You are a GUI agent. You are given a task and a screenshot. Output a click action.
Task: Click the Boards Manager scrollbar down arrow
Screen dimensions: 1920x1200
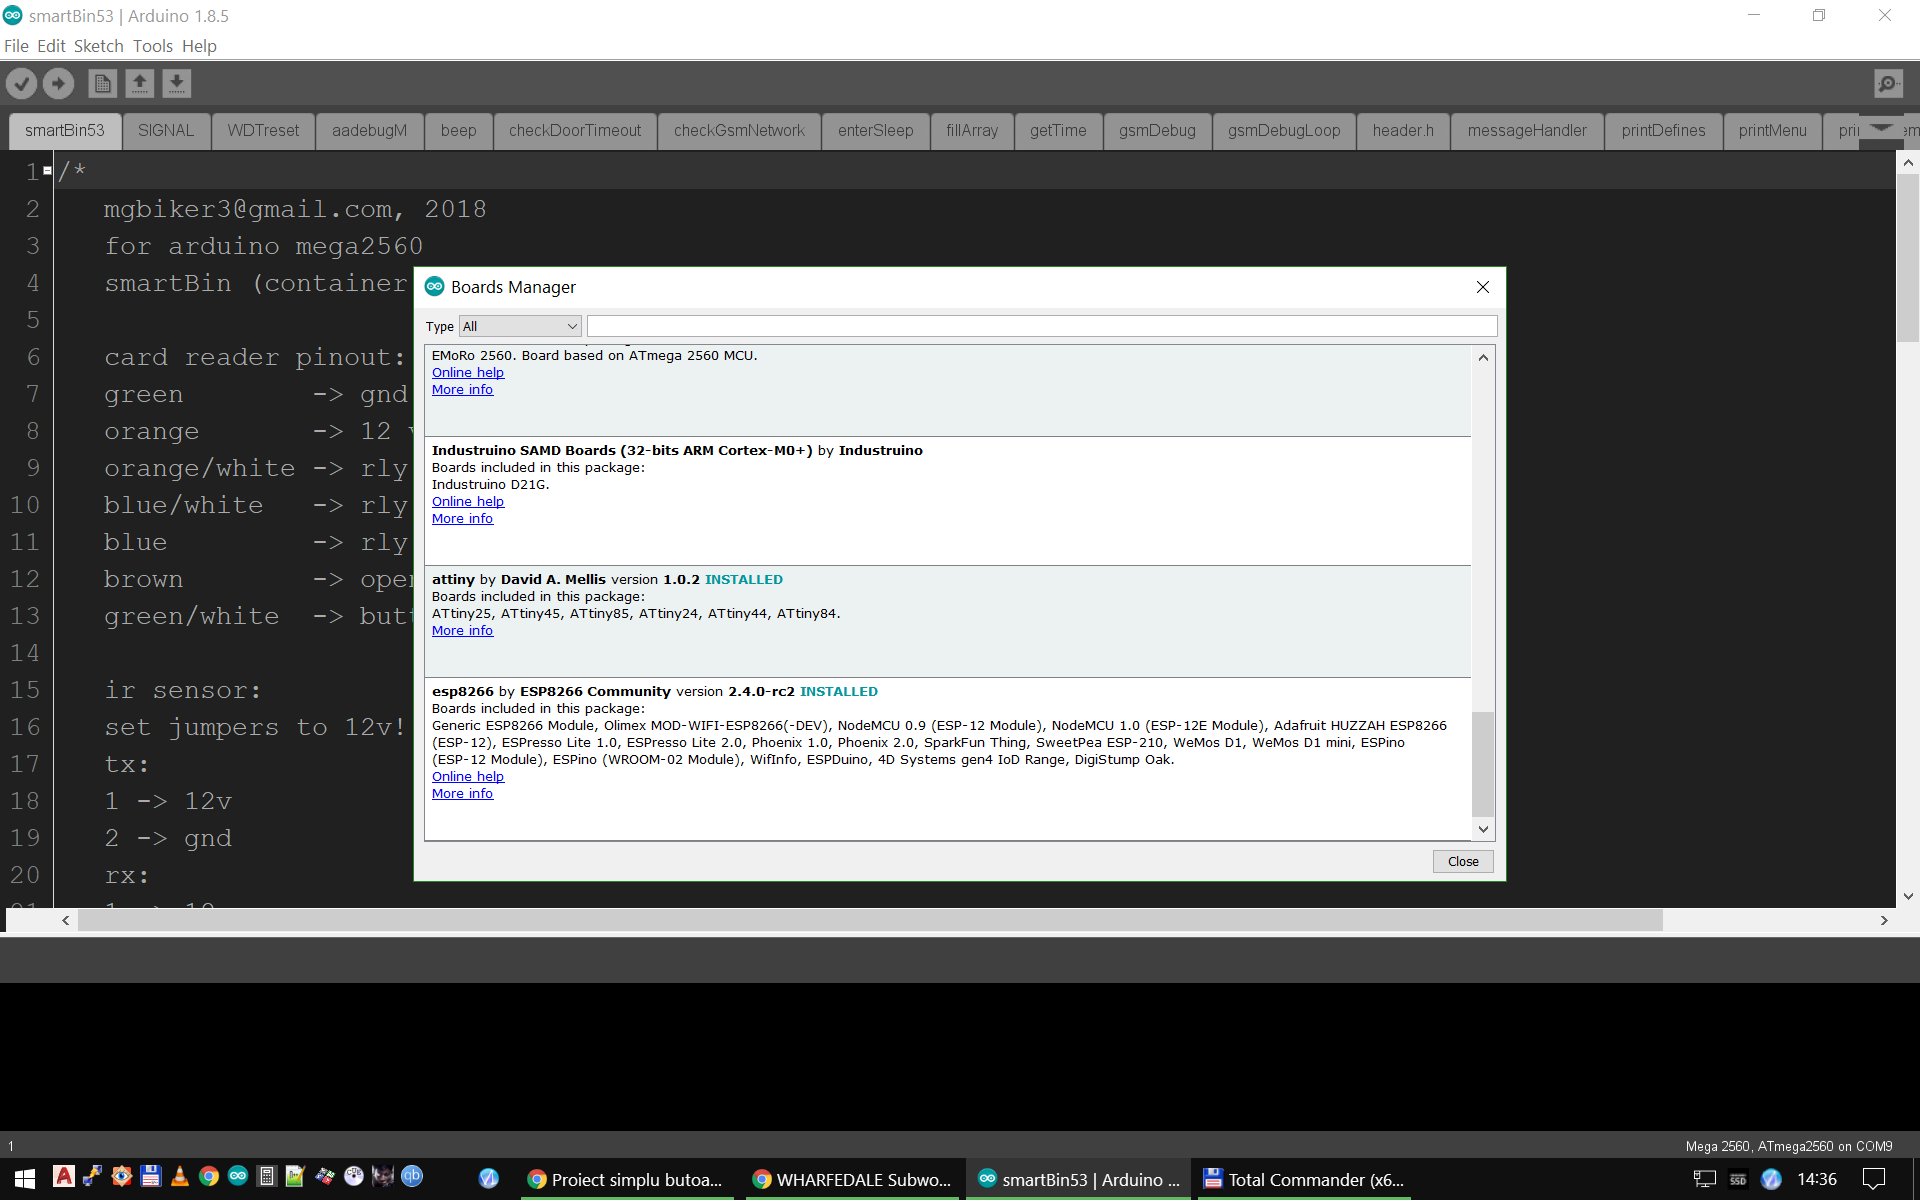click(1483, 829)
